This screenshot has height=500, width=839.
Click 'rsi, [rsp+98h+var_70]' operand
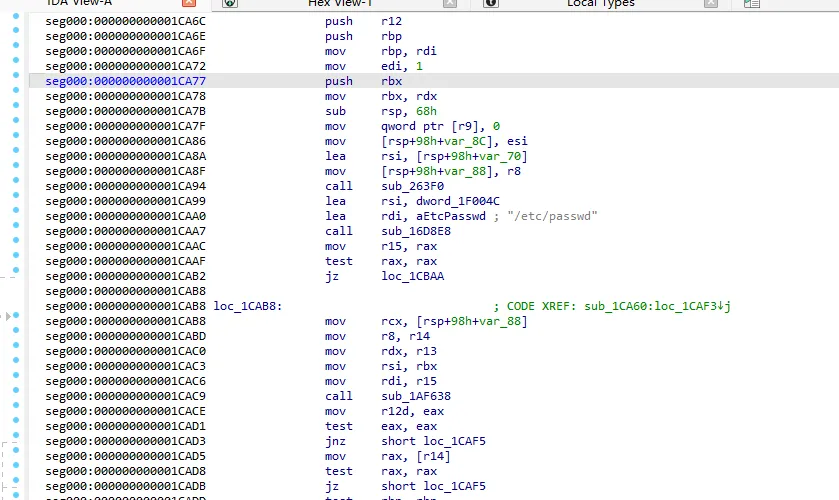[454, 156]
